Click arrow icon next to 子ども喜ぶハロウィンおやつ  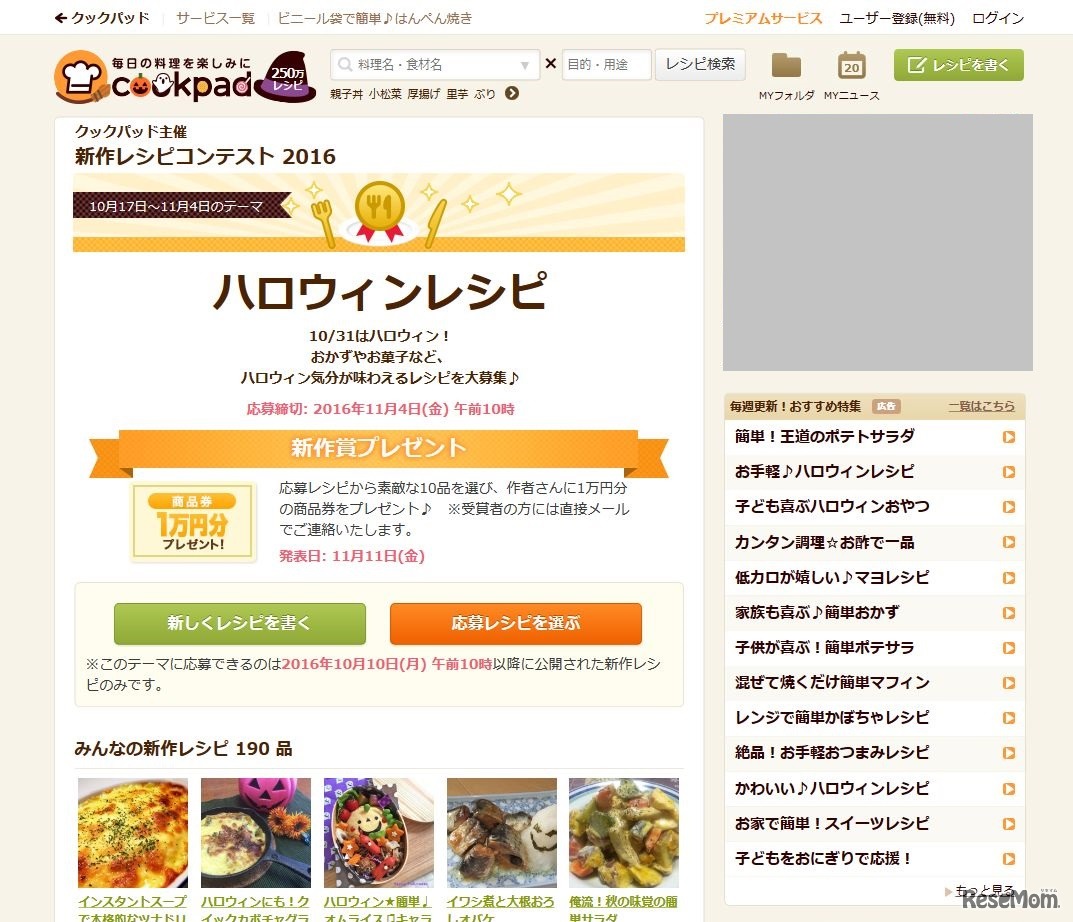pyautogui.click(x=1007, y=506)
